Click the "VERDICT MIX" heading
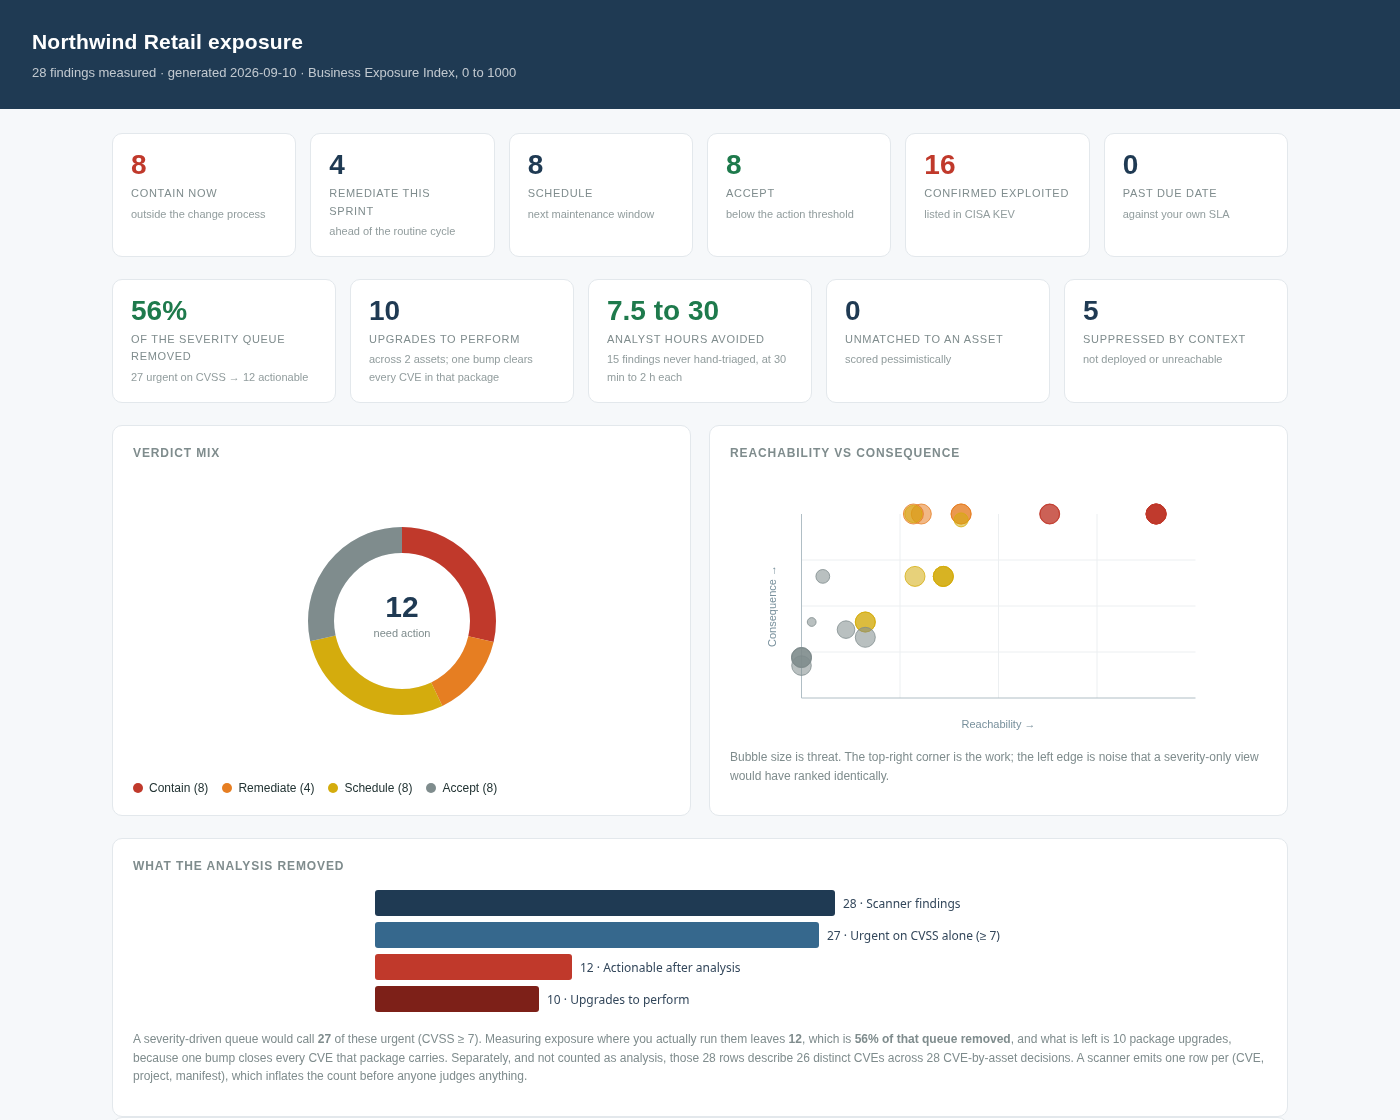The width and height of the screenshot is (1400, 1120). coord(176,453)
